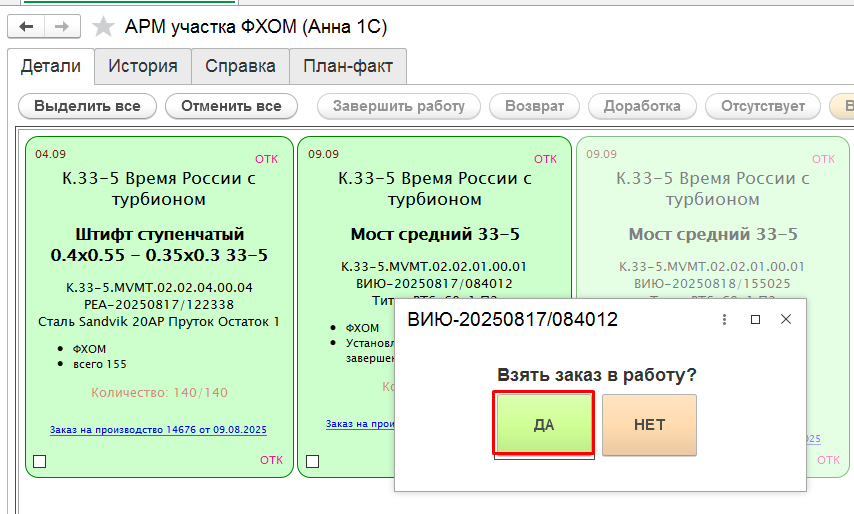Switch to the История tab
Viewport: 854px width, 514px height.
pos(143,67)
